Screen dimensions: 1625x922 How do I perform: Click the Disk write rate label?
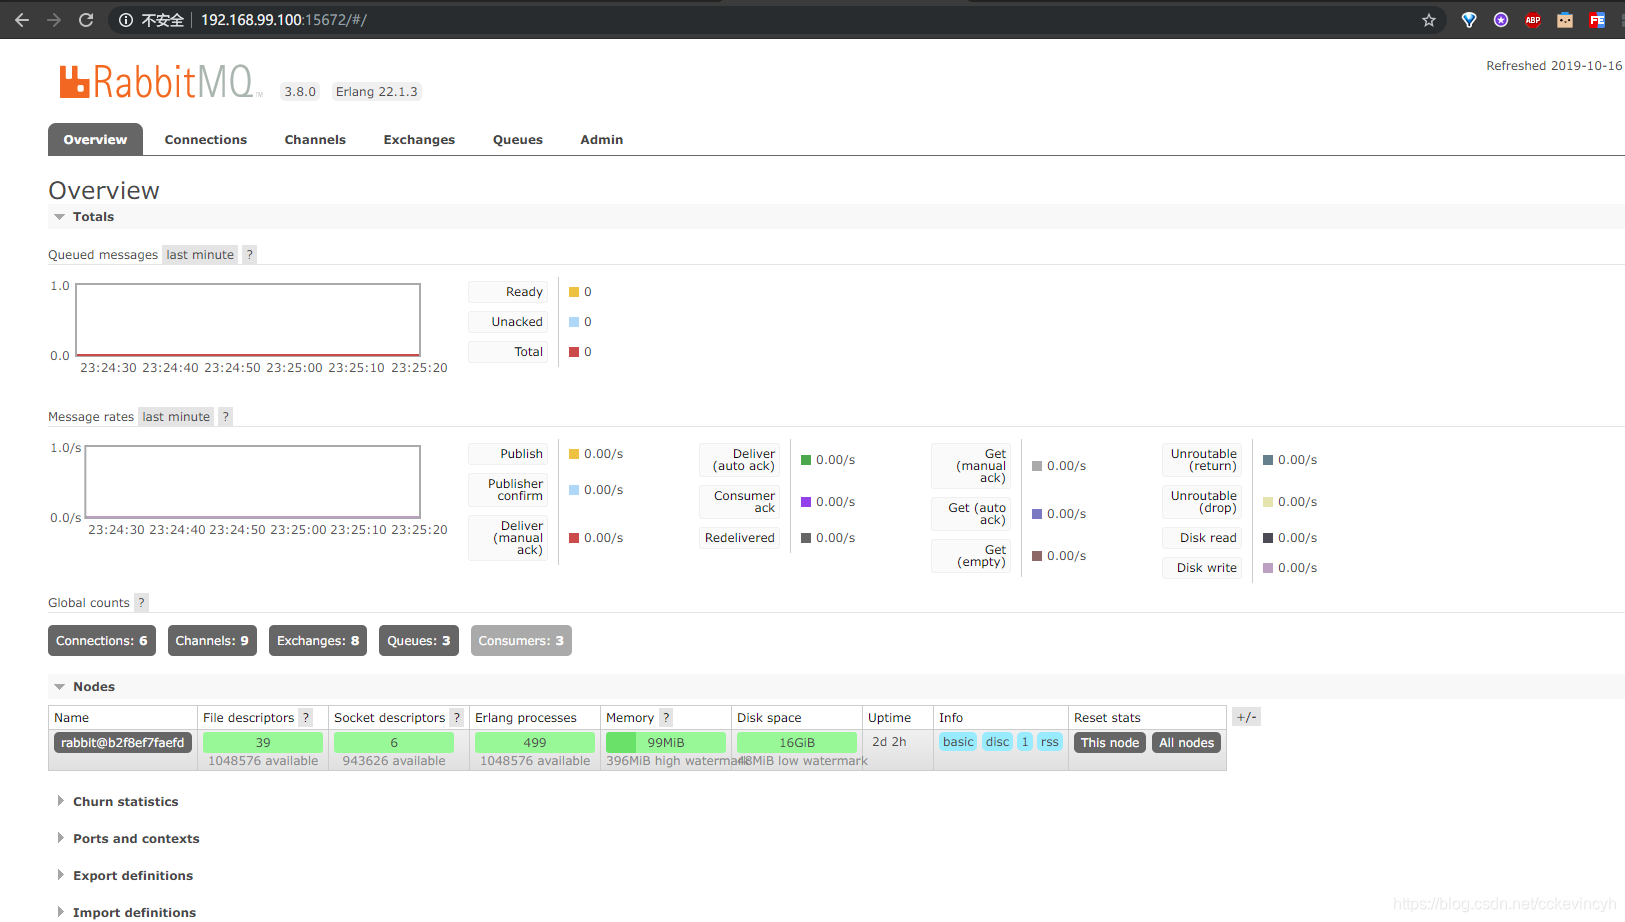tap(1202, 568)
